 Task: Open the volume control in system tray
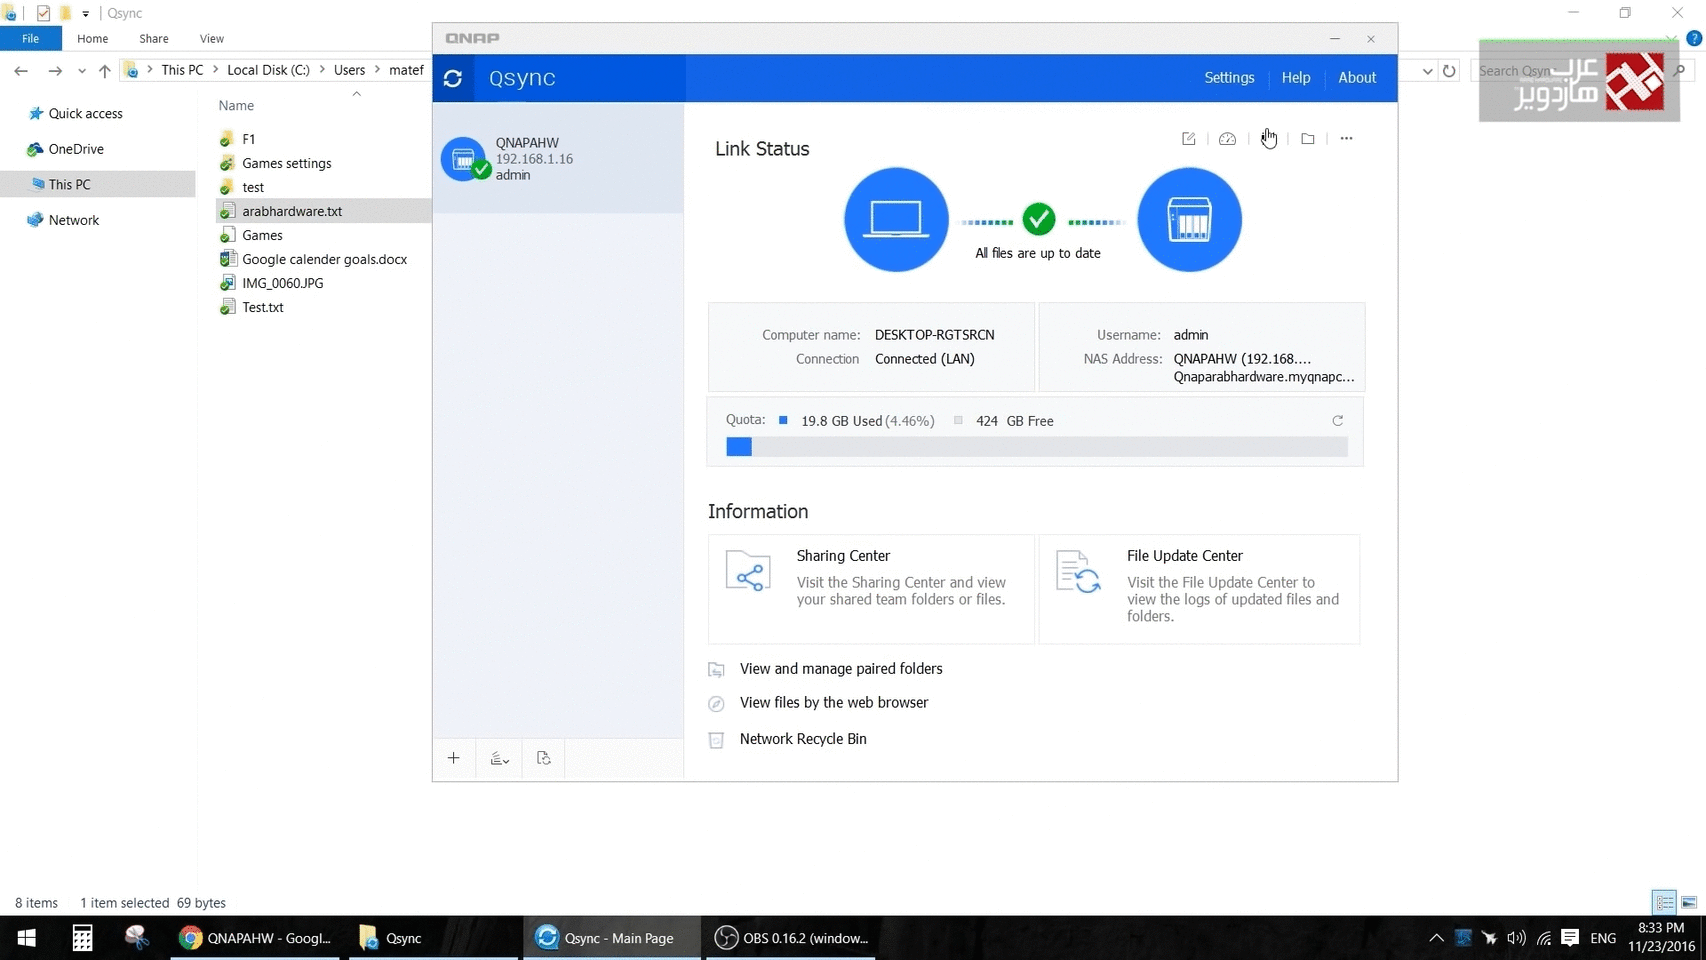(1517, 938)
